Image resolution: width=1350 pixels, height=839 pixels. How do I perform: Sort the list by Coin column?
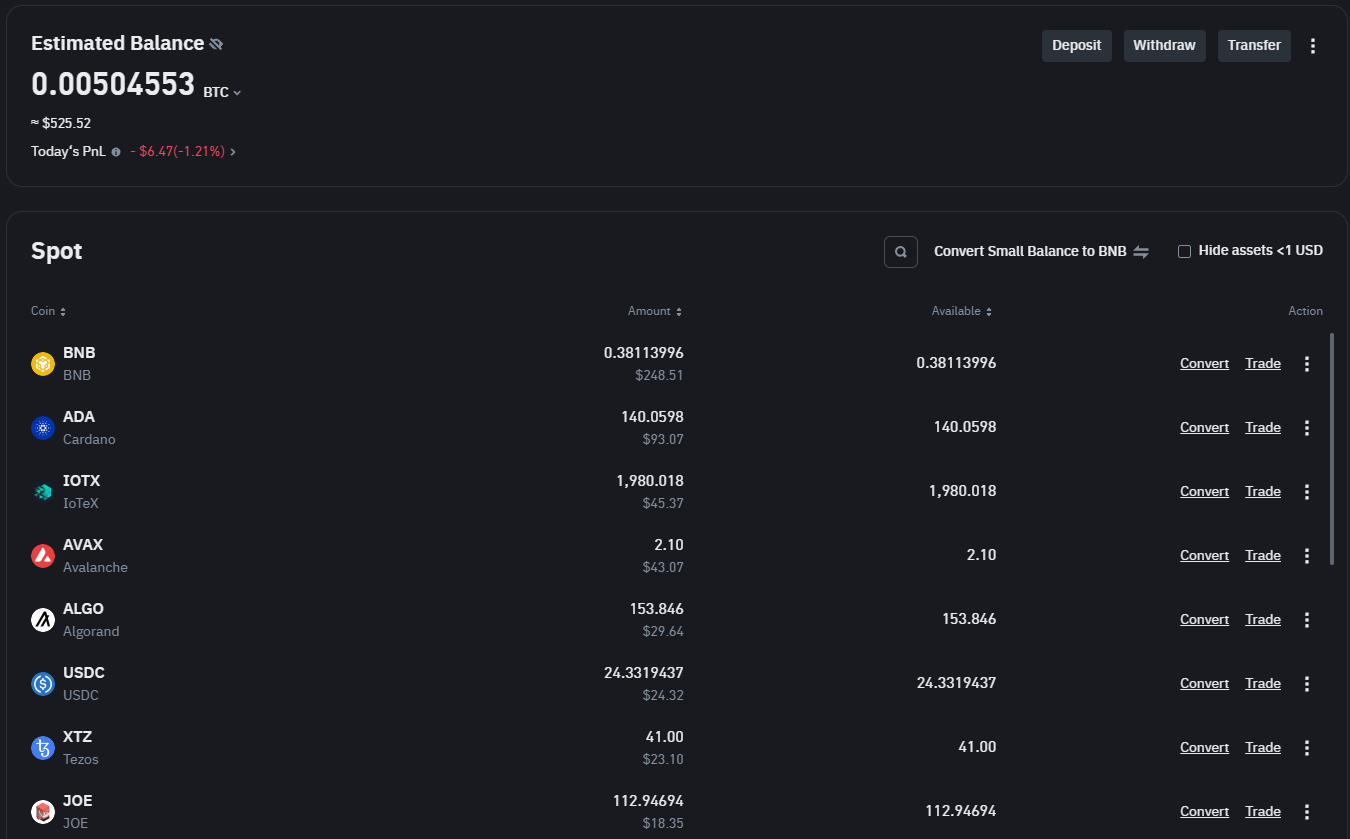(x=48, y=311)
